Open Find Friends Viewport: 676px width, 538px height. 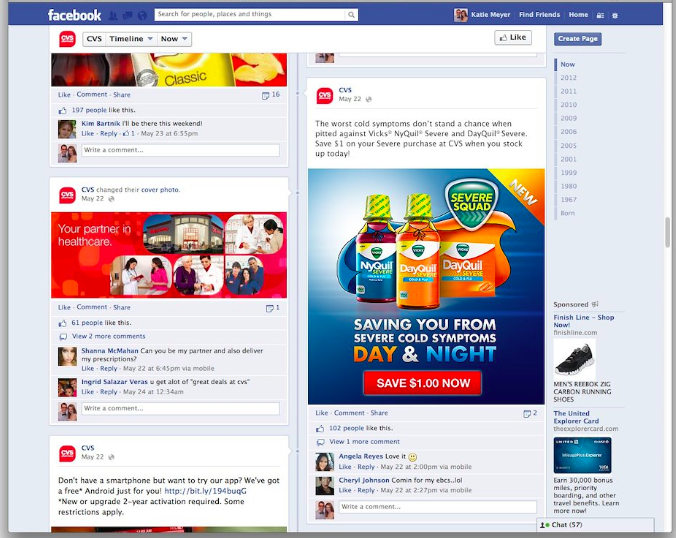coord(539,15)
